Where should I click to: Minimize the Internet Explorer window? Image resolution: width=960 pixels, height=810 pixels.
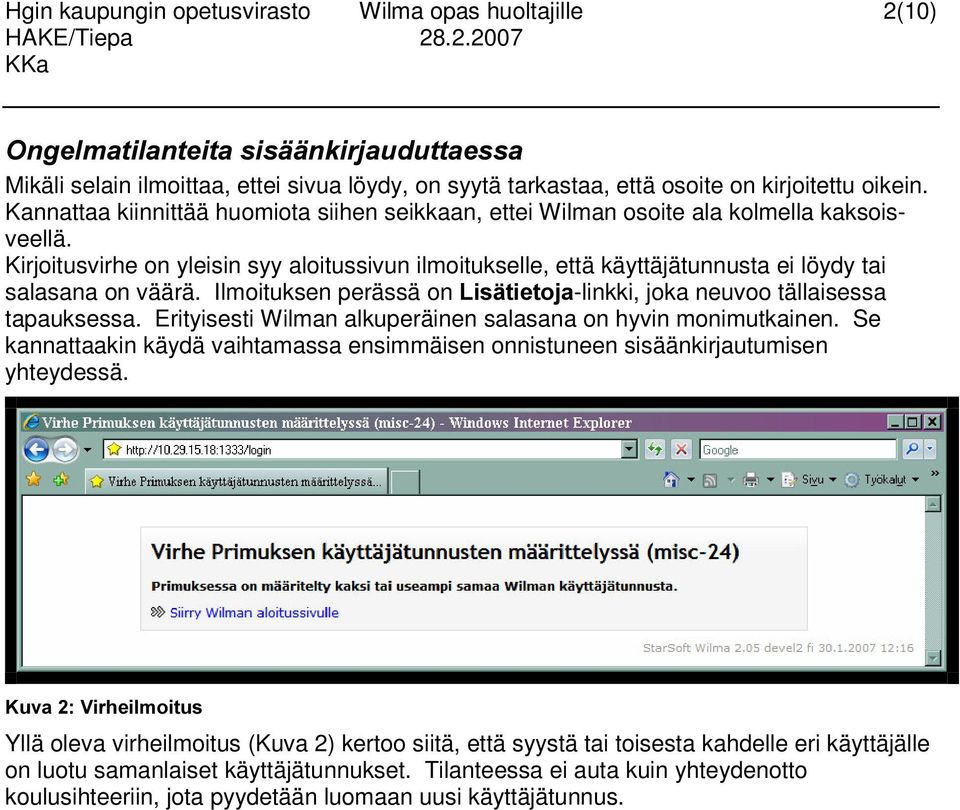(x=895, y=422)
